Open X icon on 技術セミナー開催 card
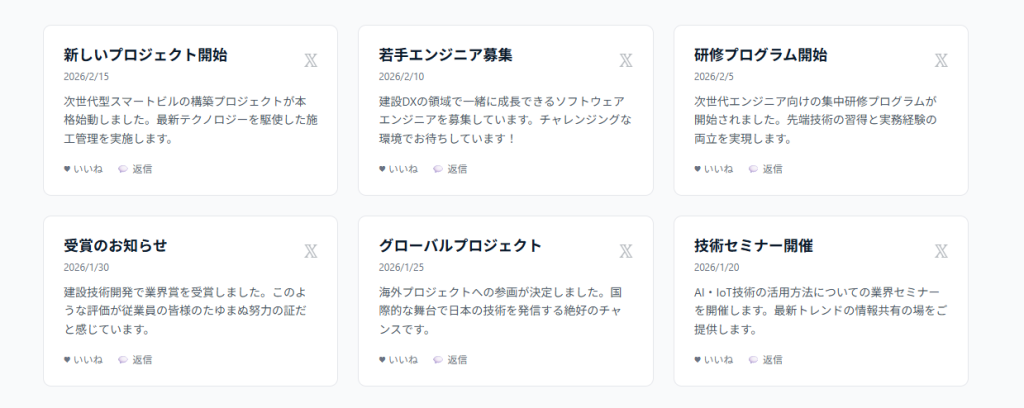This screenshot has width=1024, height=408. point(941,251)
